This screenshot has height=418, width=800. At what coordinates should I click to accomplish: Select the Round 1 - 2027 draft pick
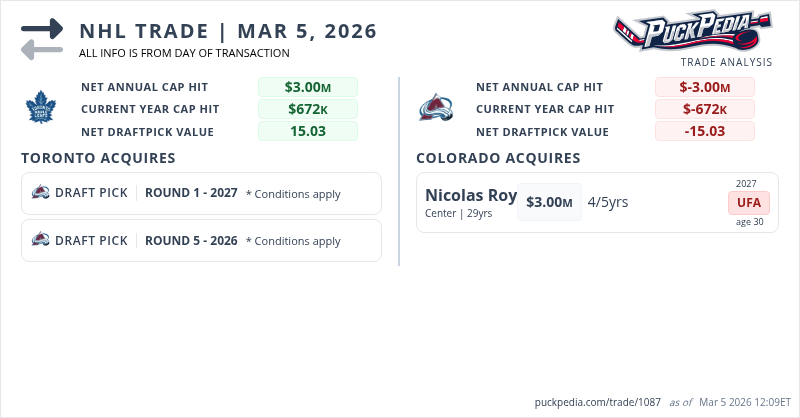coord(191,193)
